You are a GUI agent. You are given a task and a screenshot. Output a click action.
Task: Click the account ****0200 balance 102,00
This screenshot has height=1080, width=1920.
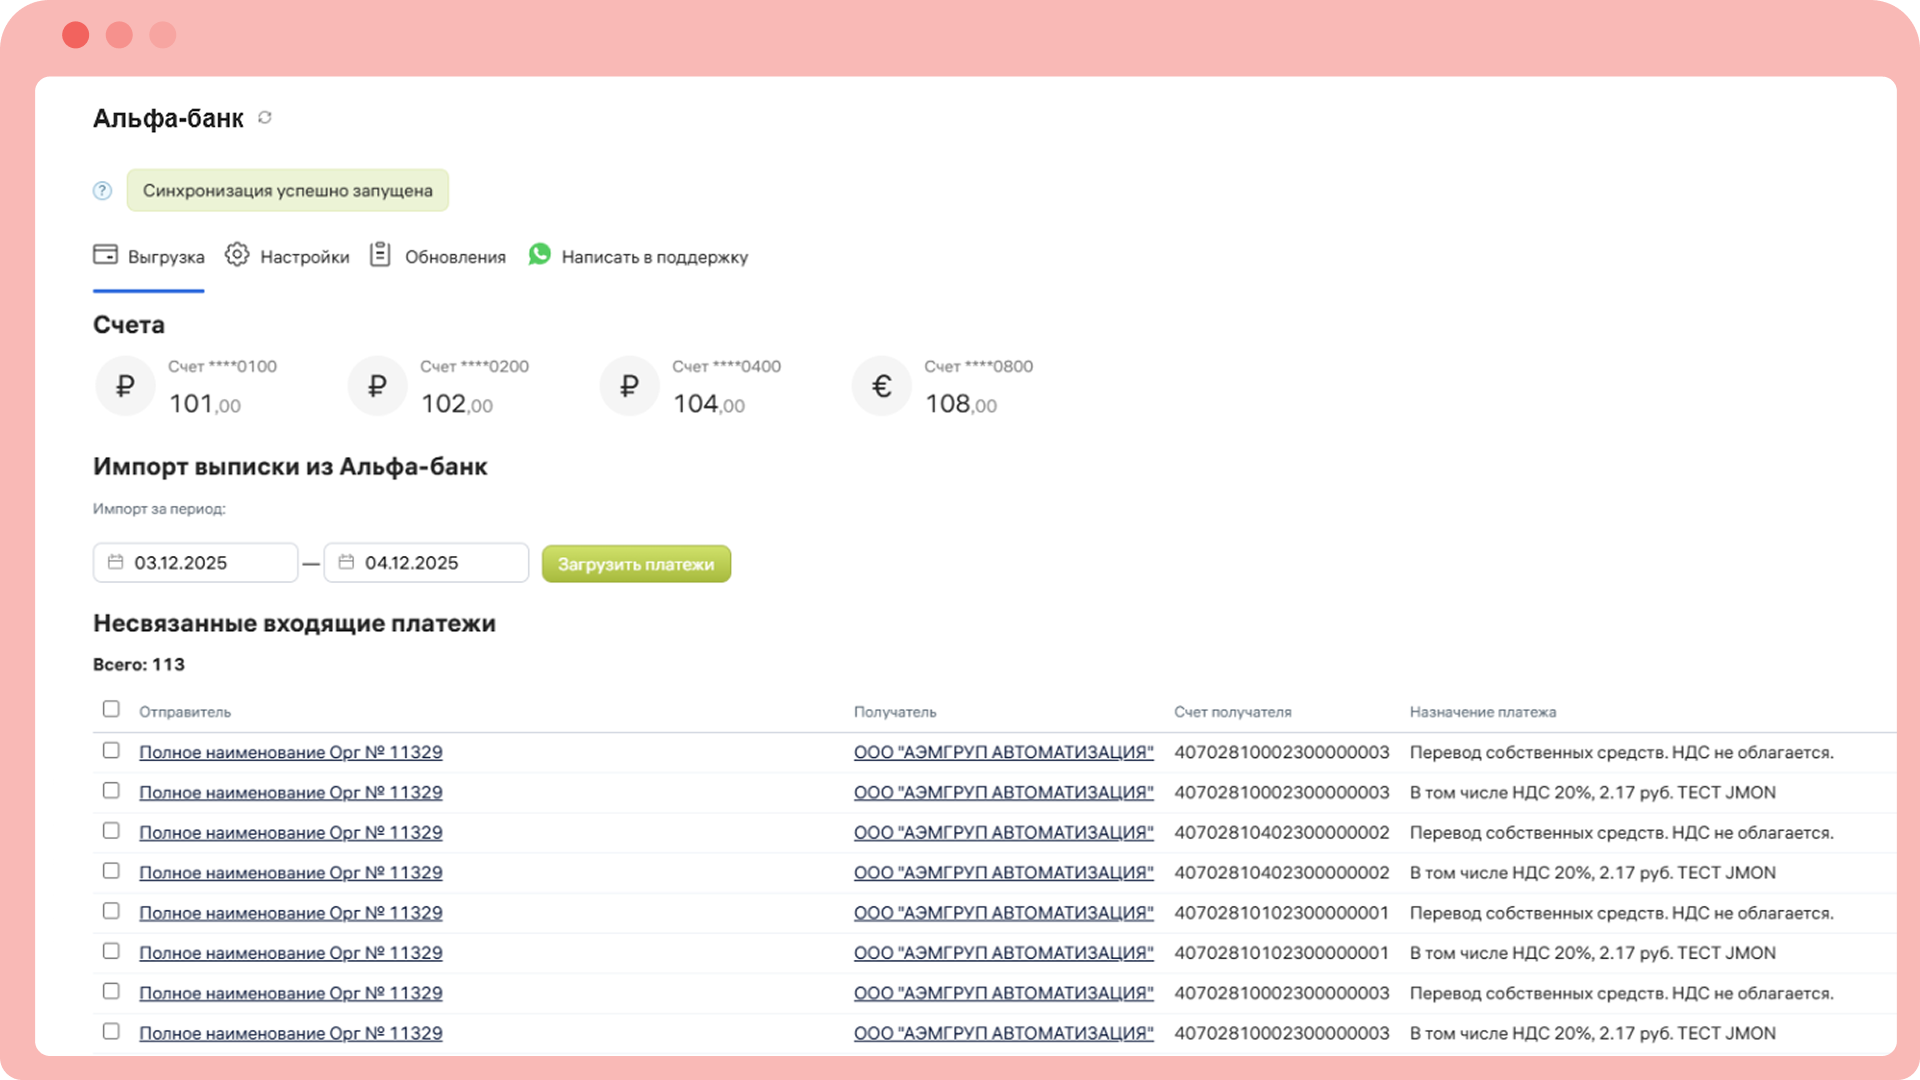[x=456, y=404]
